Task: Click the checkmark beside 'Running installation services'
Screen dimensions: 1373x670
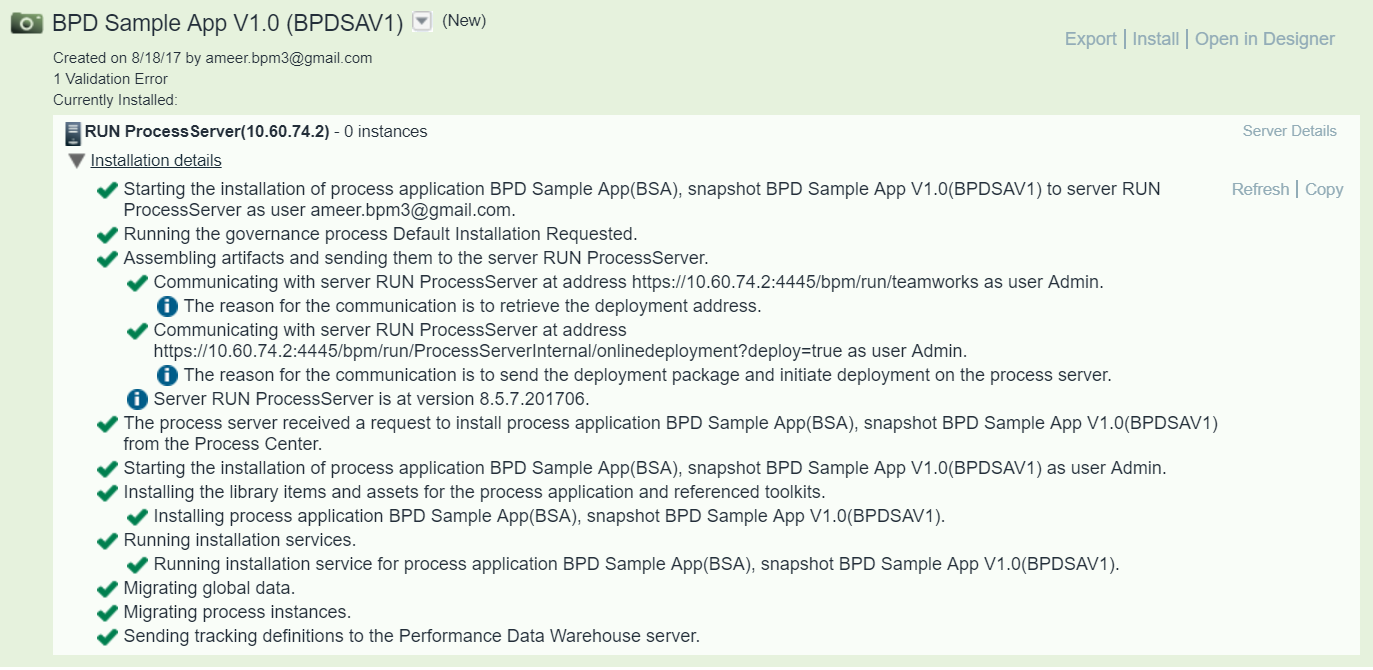Action: [107, 540]
